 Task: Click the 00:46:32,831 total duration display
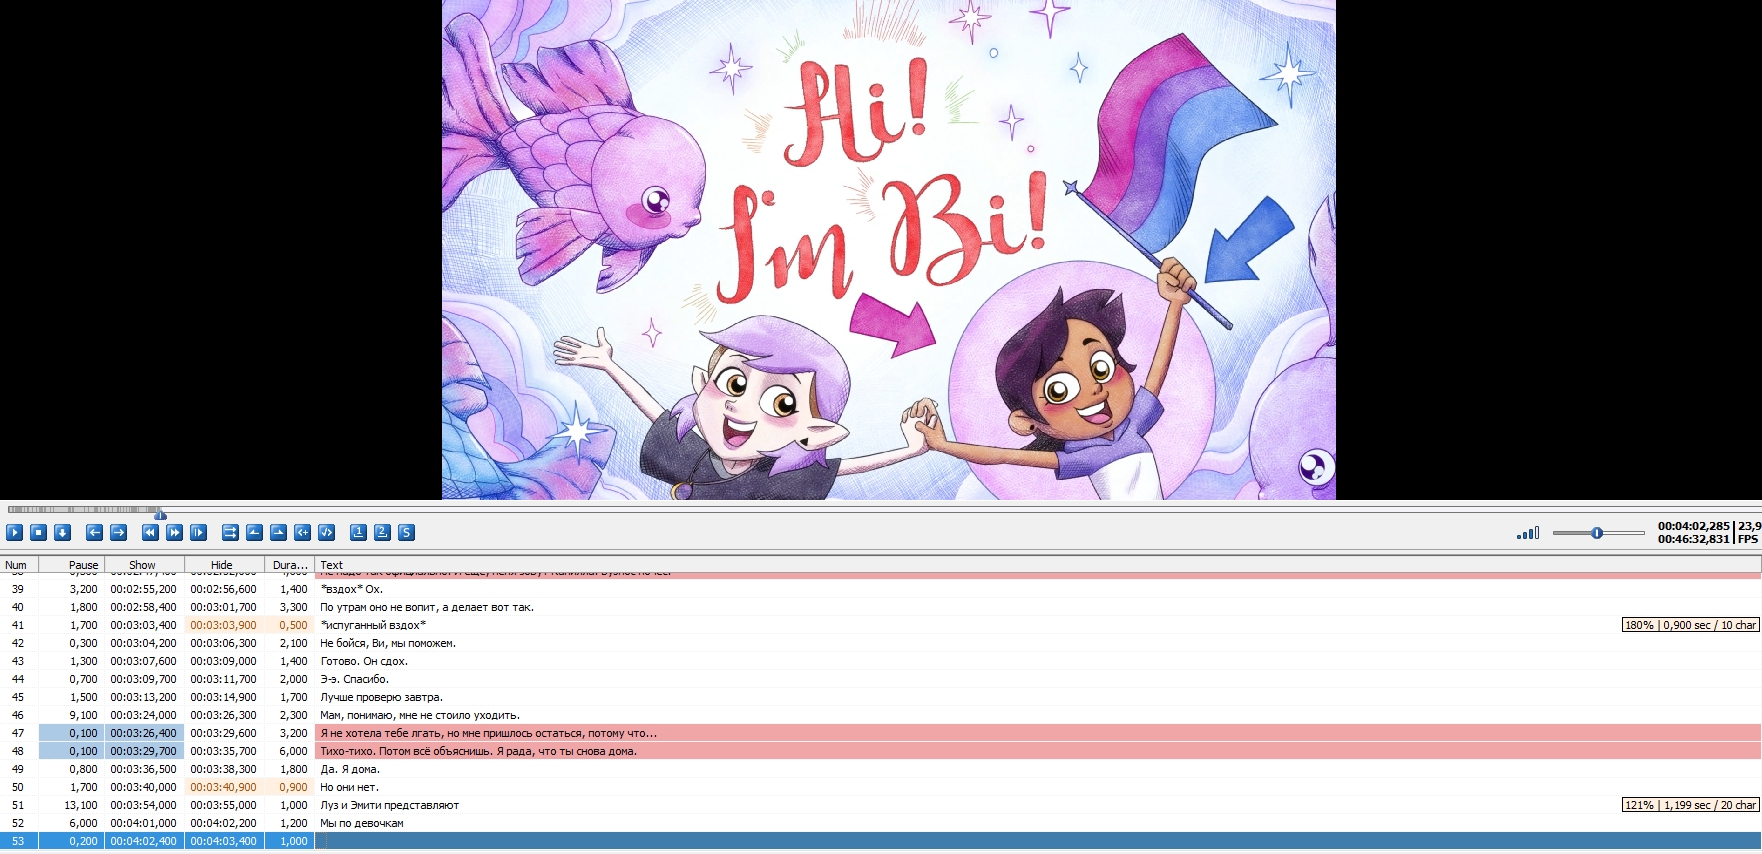[x=1693, y=539]
